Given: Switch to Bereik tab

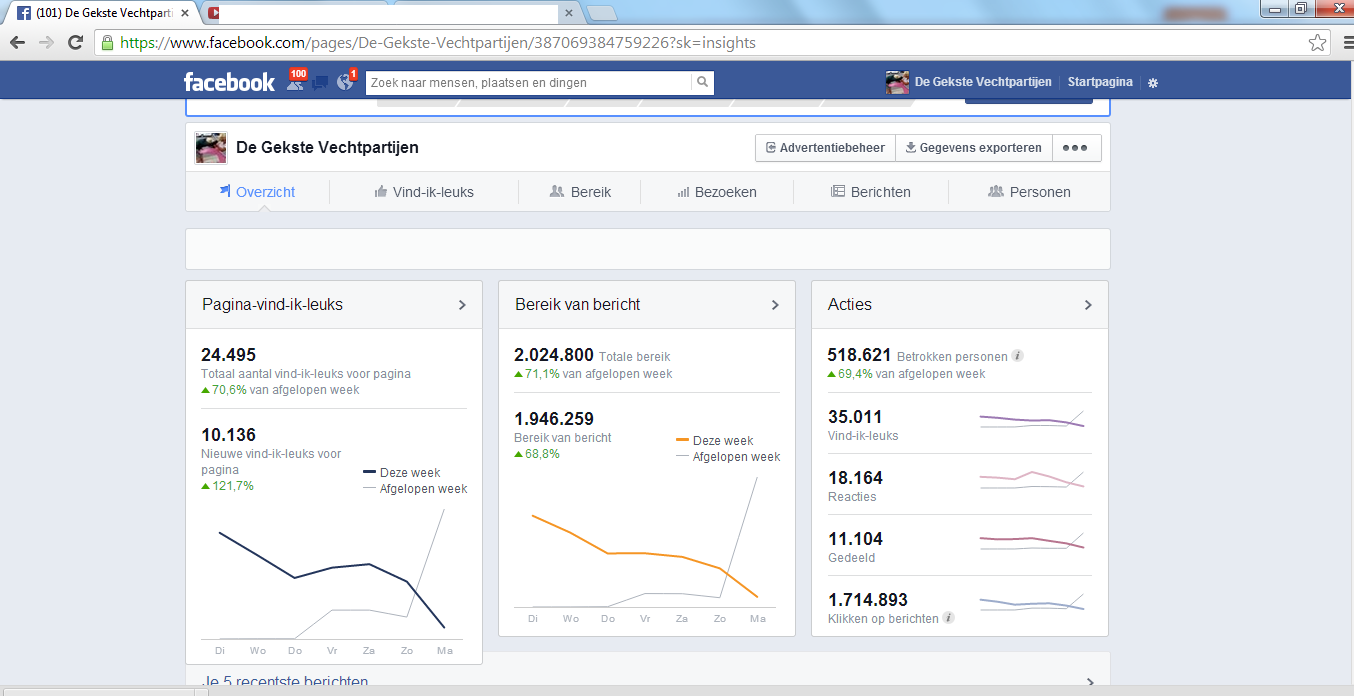Looking at the screenshot, I should pos(580,192).
